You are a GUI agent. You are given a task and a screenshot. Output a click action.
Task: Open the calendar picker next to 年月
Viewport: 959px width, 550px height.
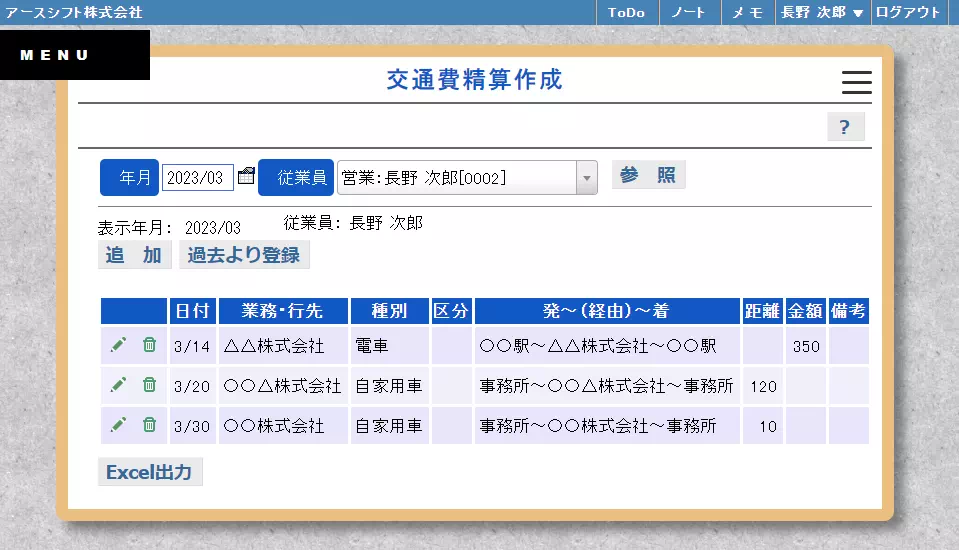246,176
